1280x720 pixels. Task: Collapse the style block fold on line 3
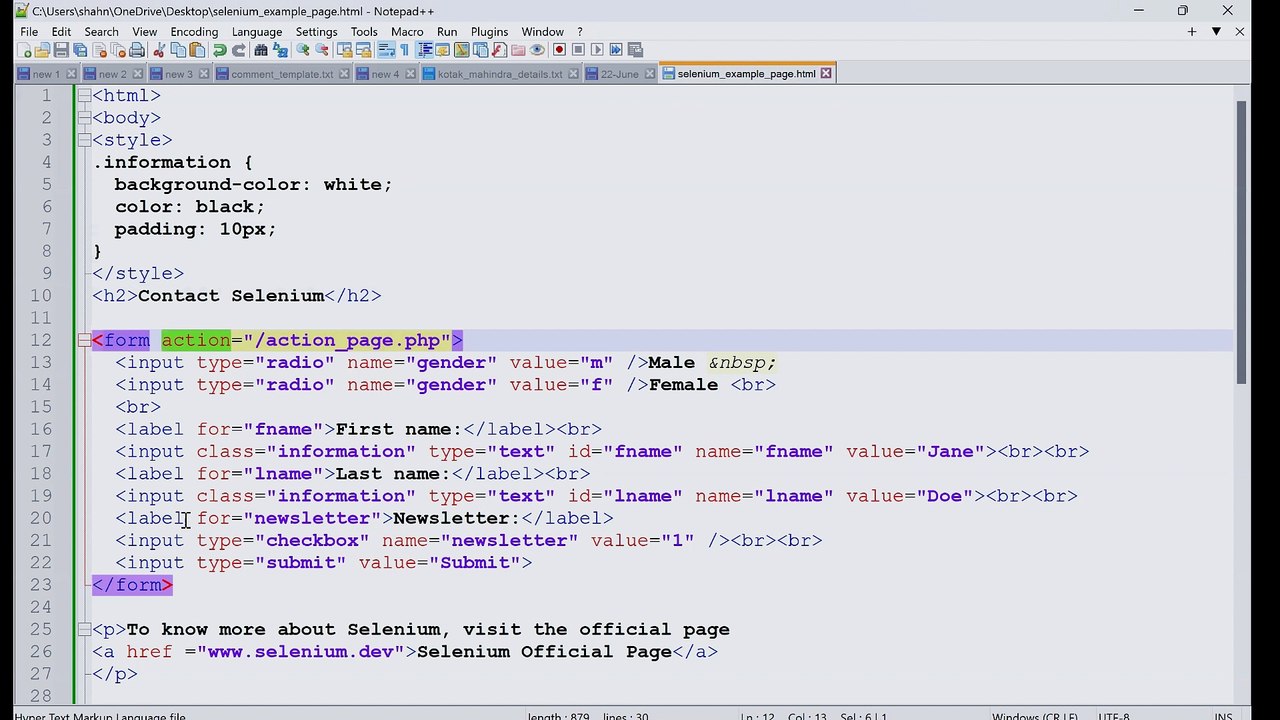pos(84,140)
